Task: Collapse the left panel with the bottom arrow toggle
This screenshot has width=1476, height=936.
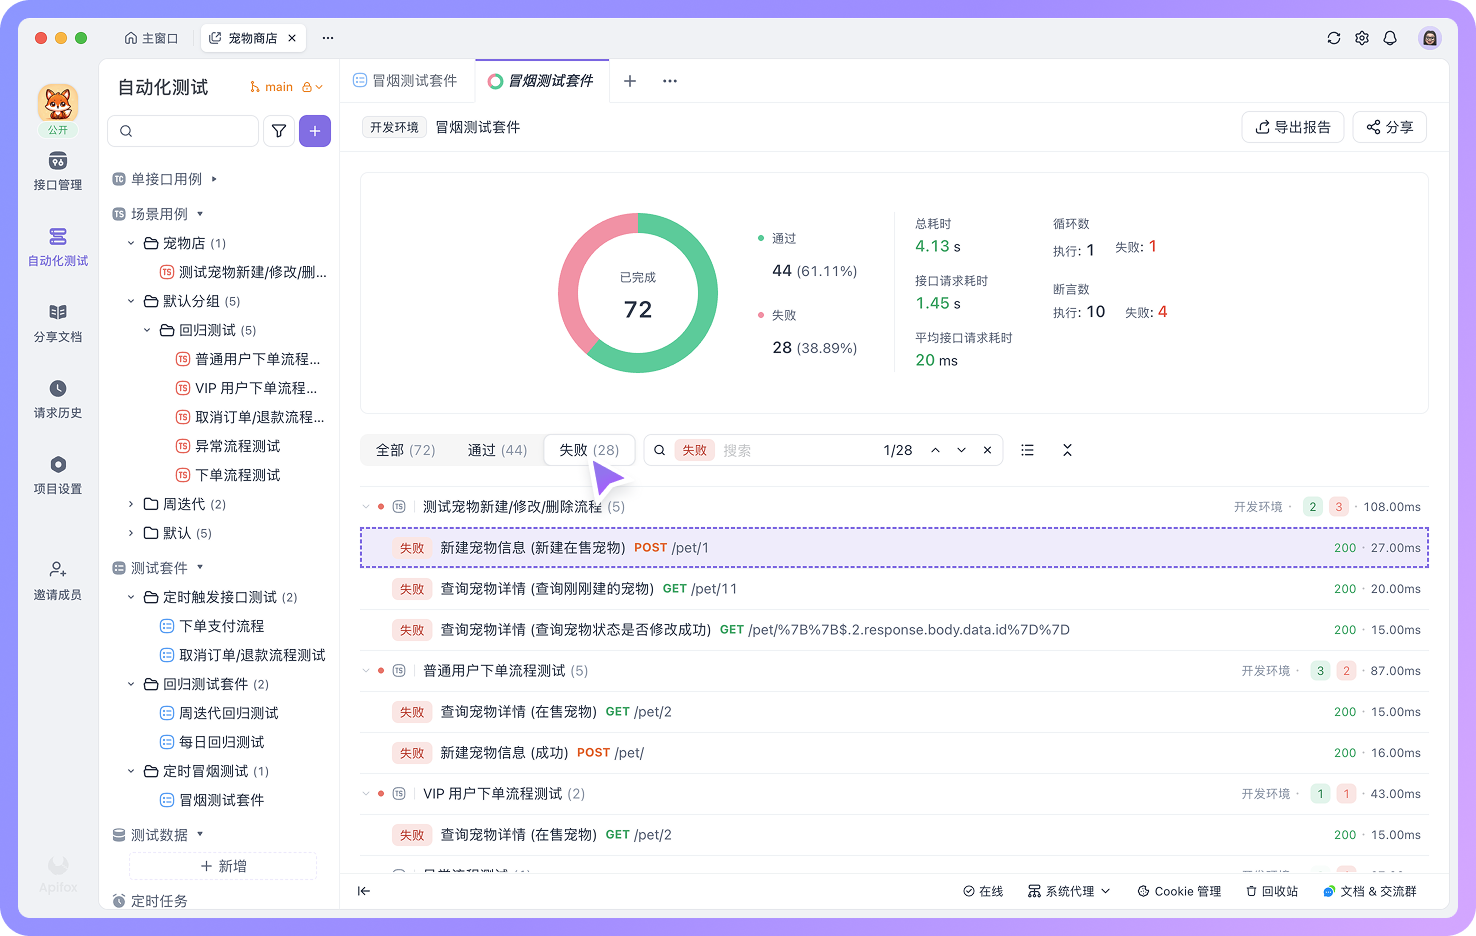Action: [364, 891]
